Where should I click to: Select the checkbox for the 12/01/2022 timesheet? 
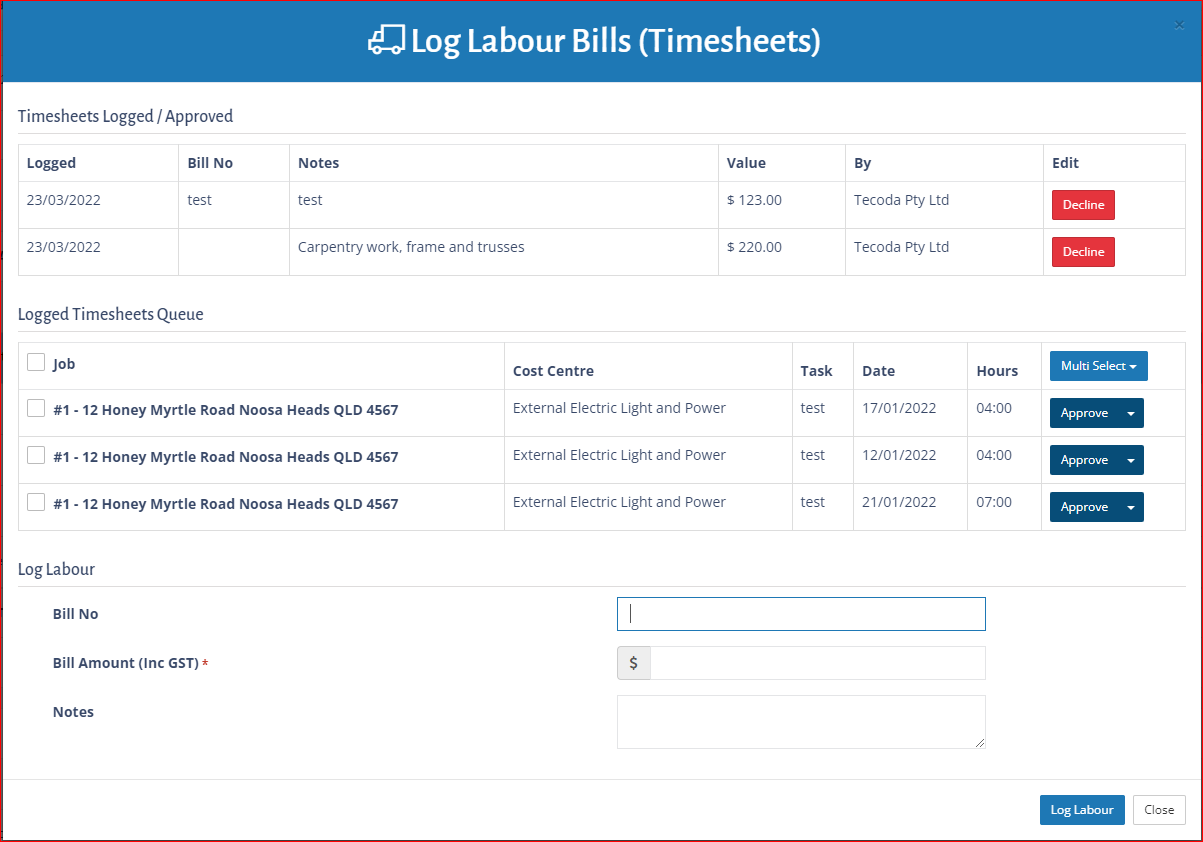tap(36, 455)
